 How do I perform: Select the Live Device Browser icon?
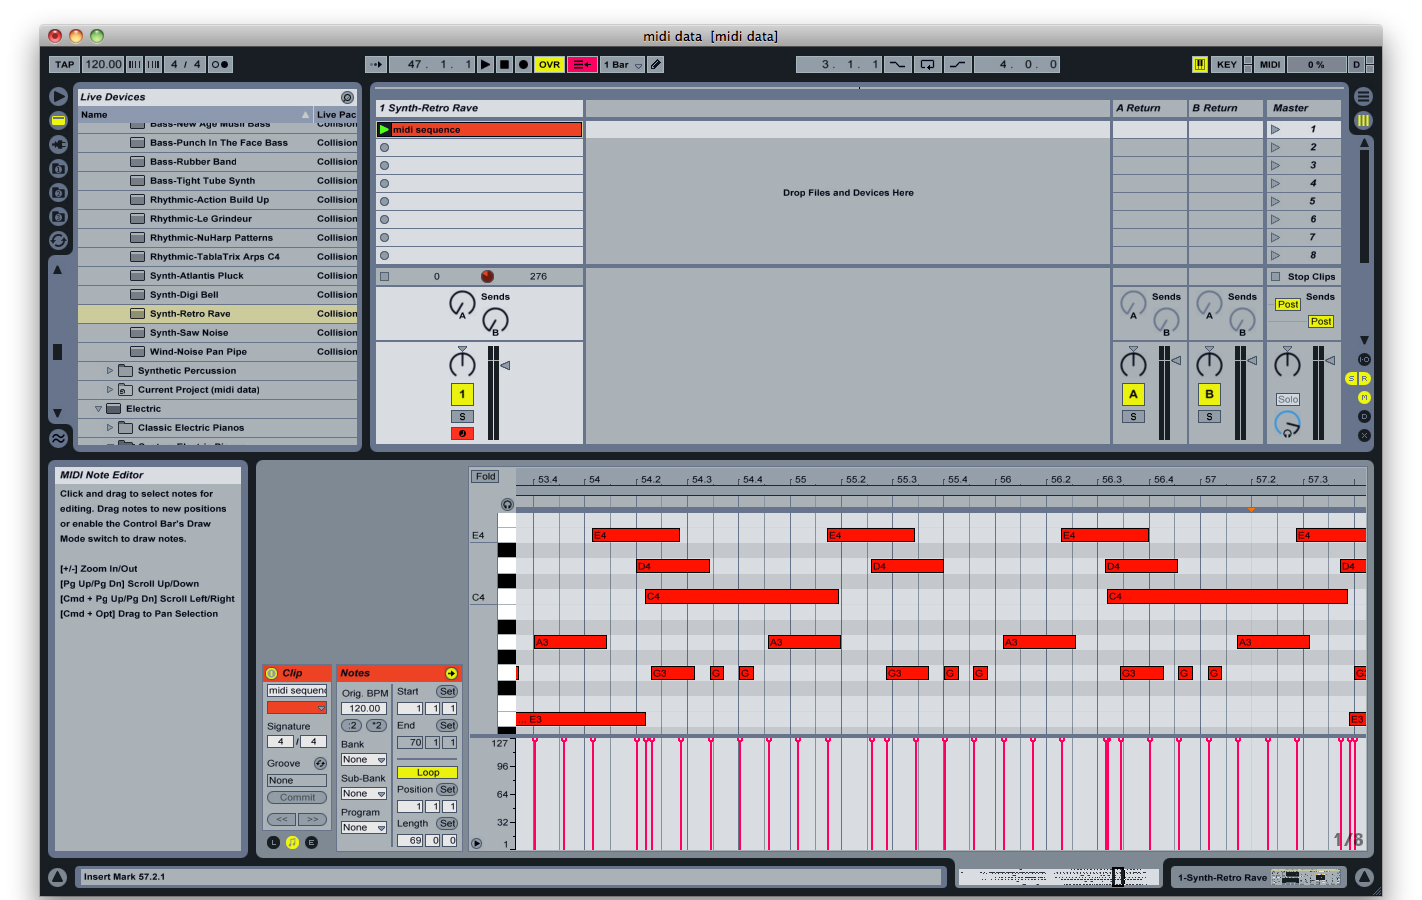[x=59, y=120]
